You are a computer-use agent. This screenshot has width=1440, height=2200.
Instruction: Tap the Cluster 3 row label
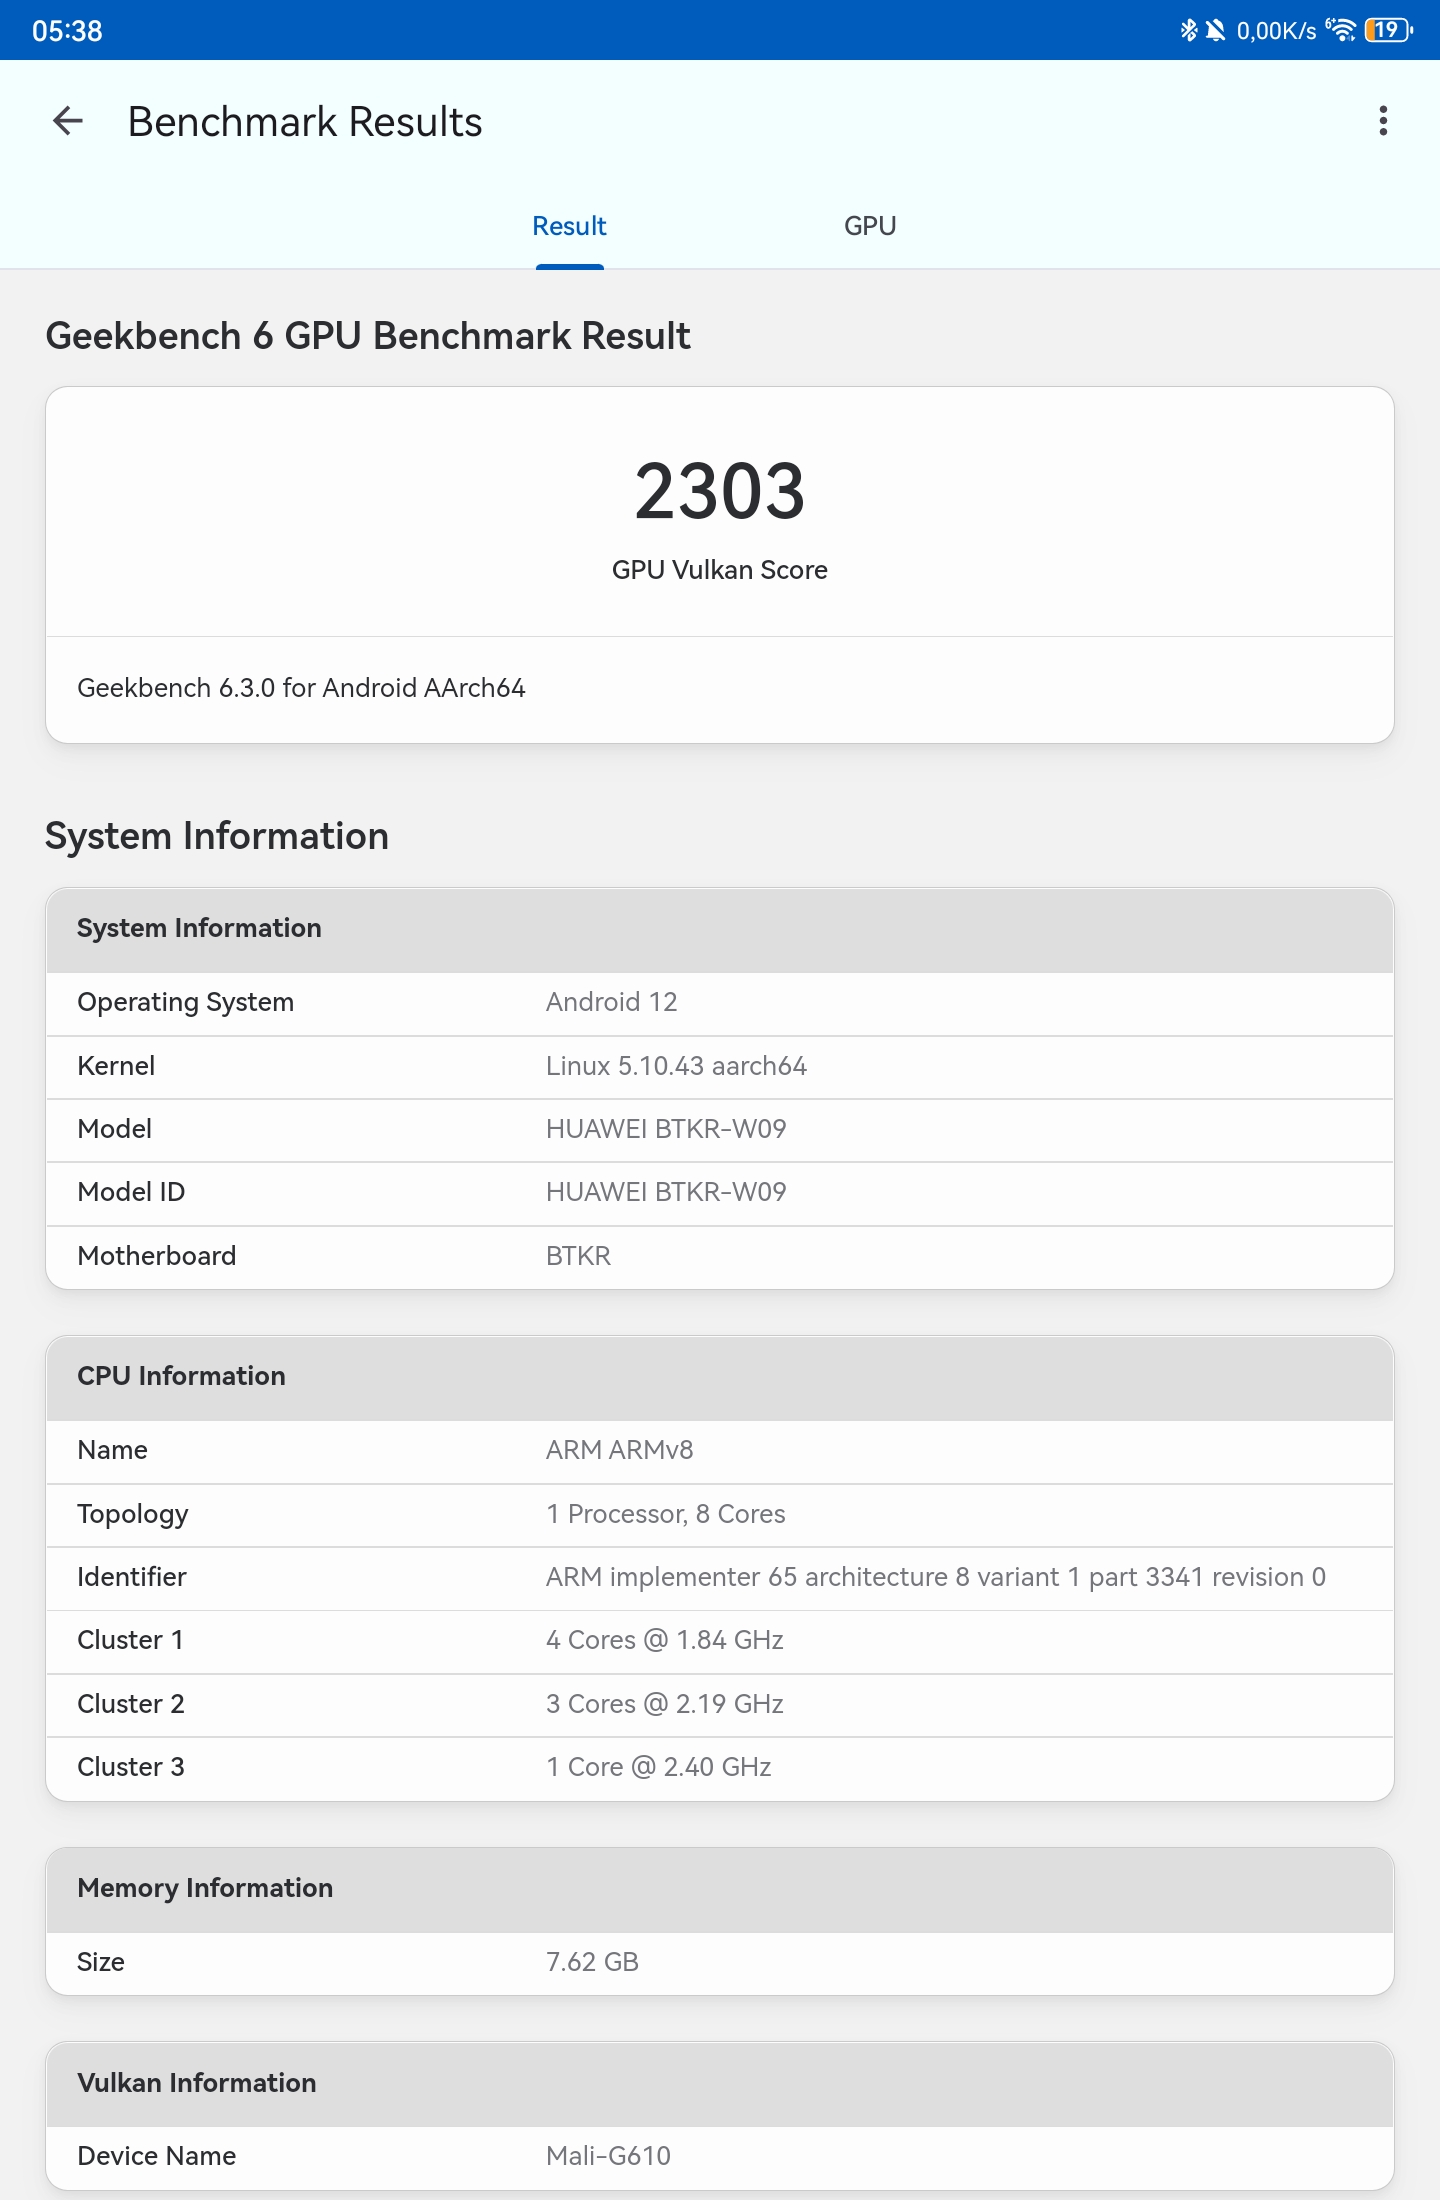[x=131, y=1767]
